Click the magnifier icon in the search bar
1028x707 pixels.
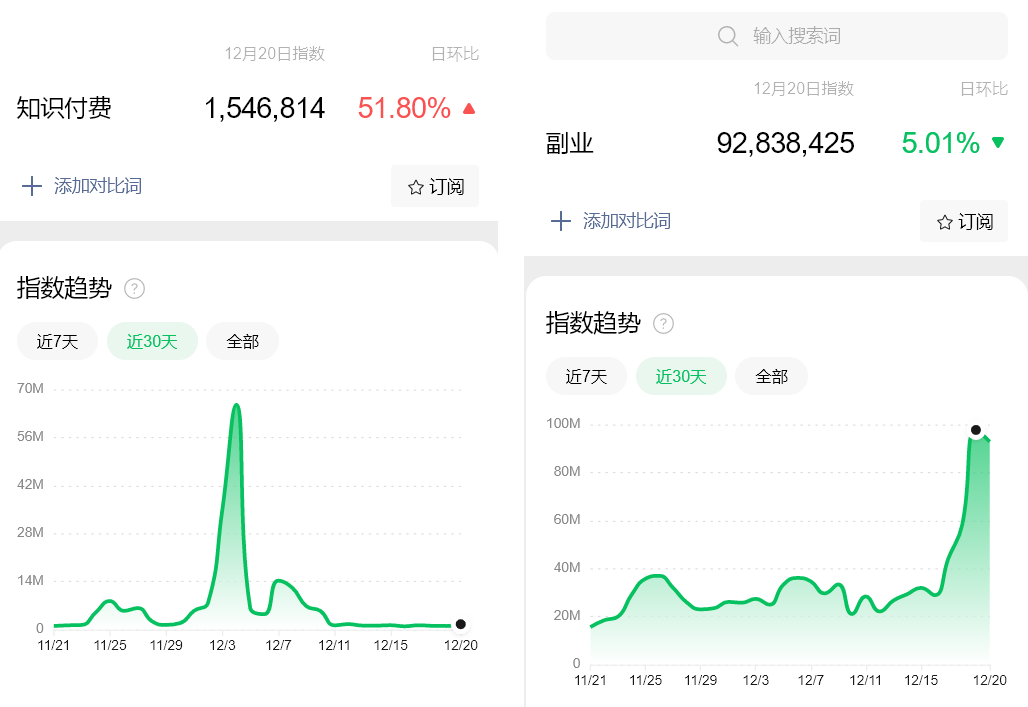tap(727, 35)
